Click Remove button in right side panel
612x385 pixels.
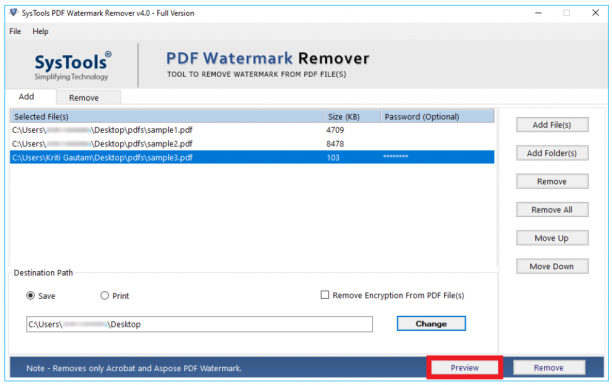(x=552, y=182)
